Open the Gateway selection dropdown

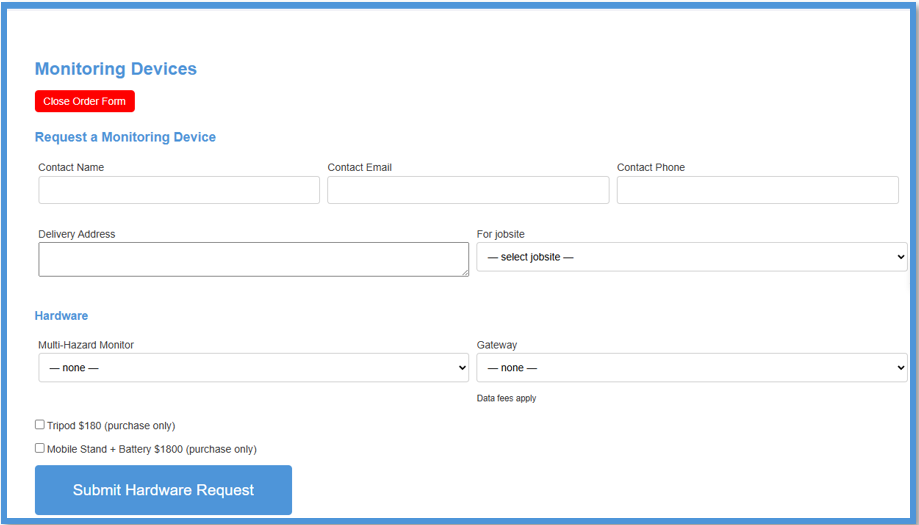pyautogui.click(x=692, y=367)
